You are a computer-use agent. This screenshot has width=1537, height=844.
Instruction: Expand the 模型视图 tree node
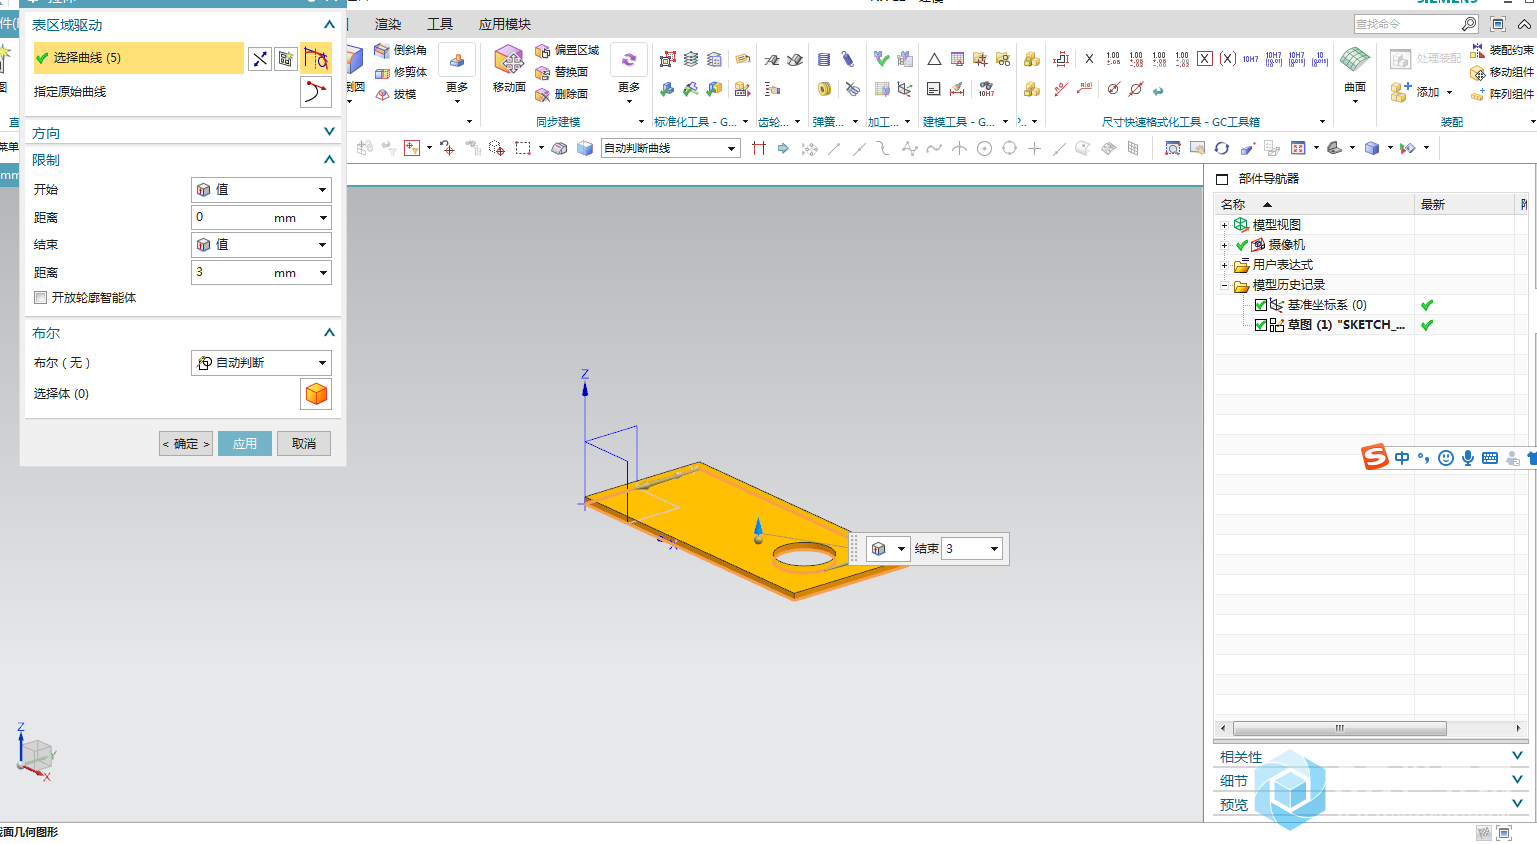[x=1224, y=225]
